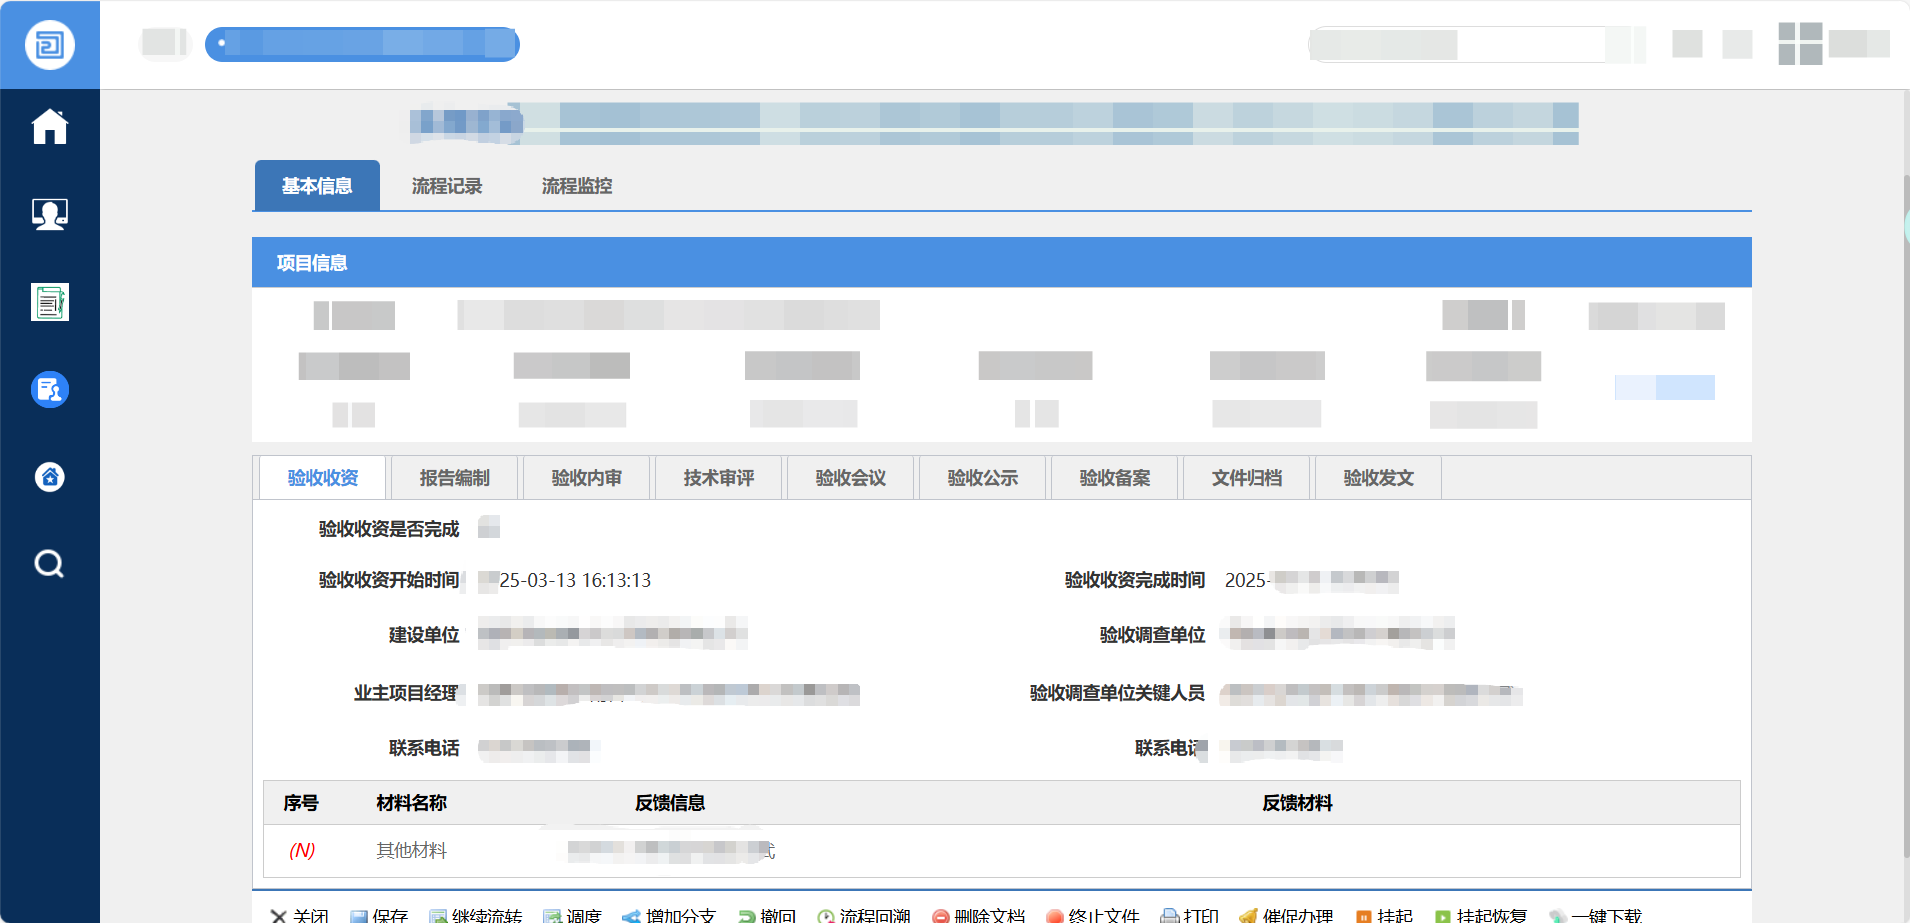Open search from the magnifier sidebar icon
This screenshot has width=1910, height=923.
click(x=49, y=564)
